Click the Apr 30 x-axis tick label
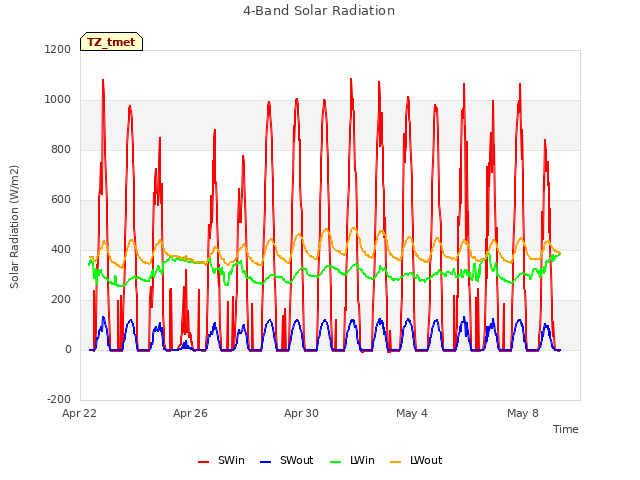Screen dimensions: 640x480 pos(301,413)
